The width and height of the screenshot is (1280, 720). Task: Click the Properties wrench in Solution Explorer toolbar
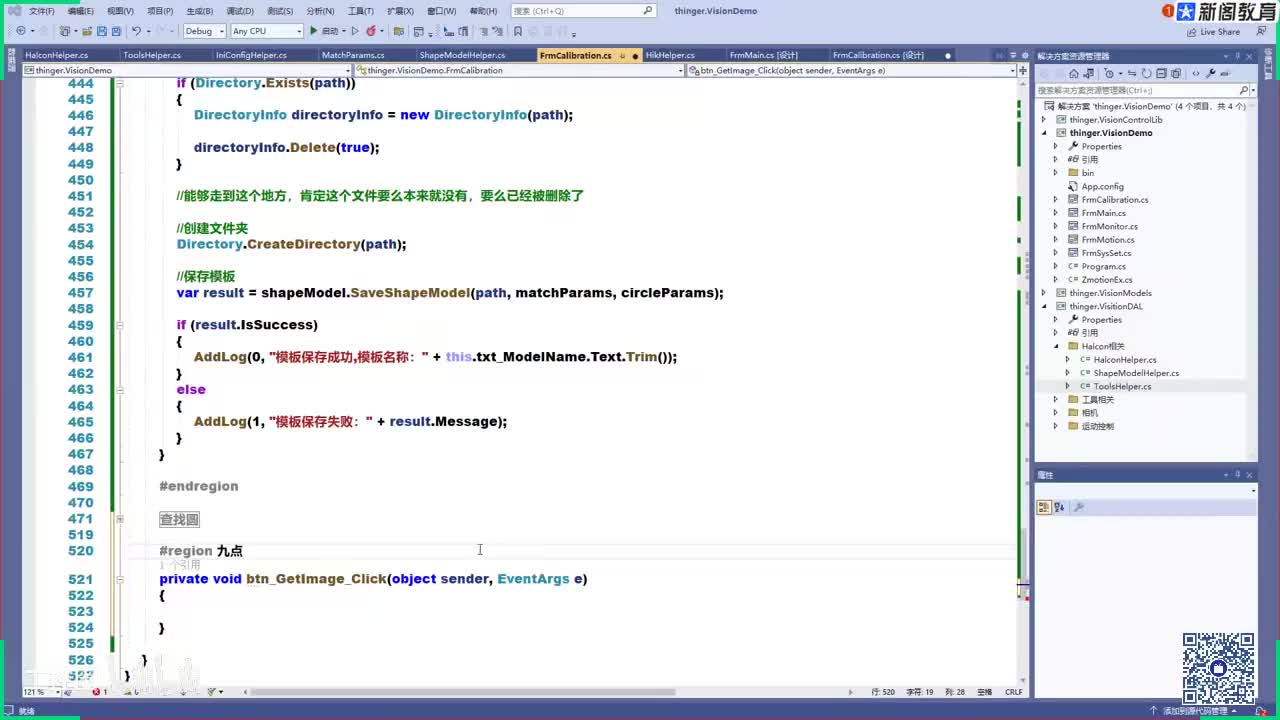(1210, 73)
